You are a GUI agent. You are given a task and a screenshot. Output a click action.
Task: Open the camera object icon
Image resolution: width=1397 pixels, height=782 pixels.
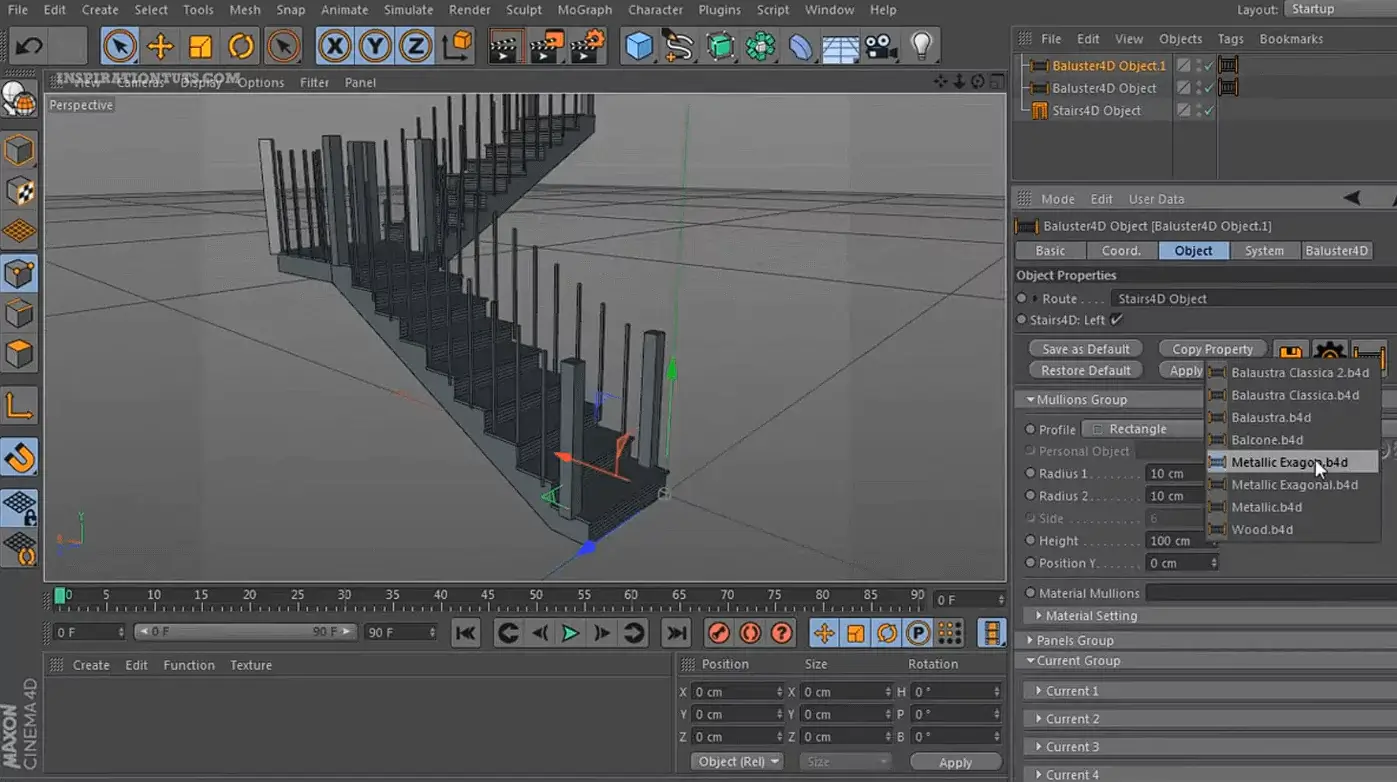pos(880,46)
